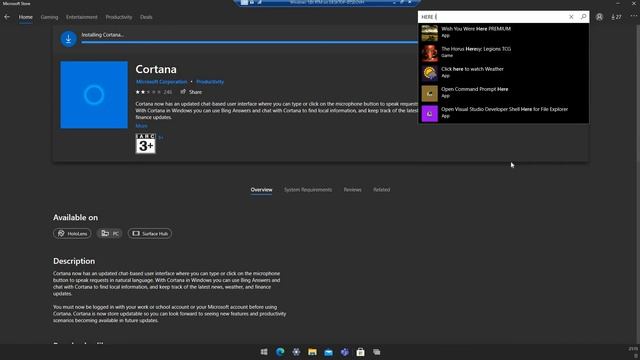Click Wish You Were Here thumbnail
Screen dimensions: 640x360
429,33
